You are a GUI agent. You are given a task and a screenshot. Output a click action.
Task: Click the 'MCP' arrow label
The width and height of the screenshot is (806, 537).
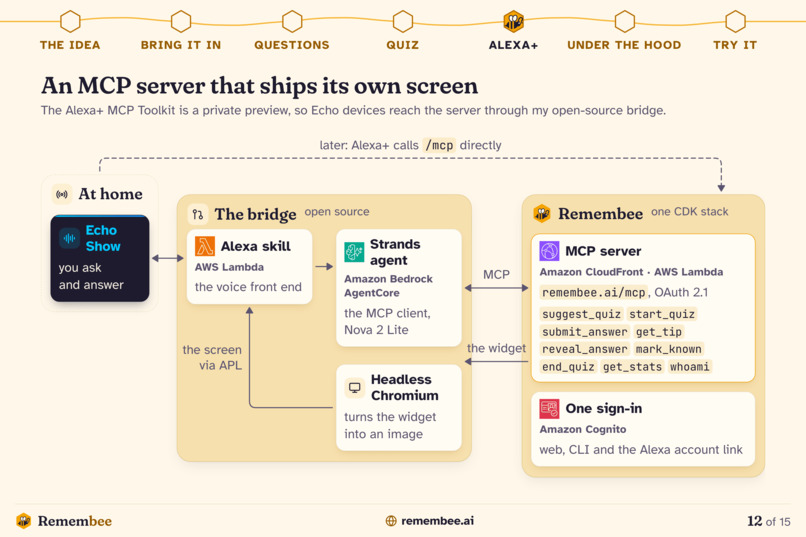(496, 275)
